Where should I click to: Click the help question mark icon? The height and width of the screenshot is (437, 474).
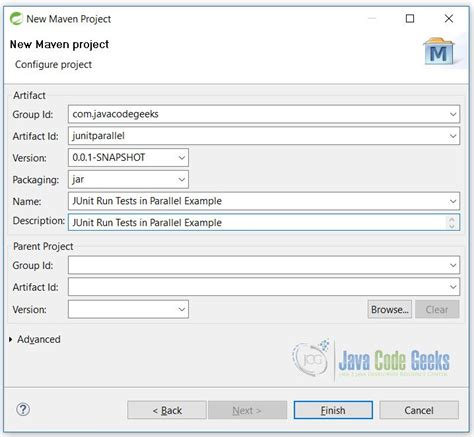click(x=23, y=409)
